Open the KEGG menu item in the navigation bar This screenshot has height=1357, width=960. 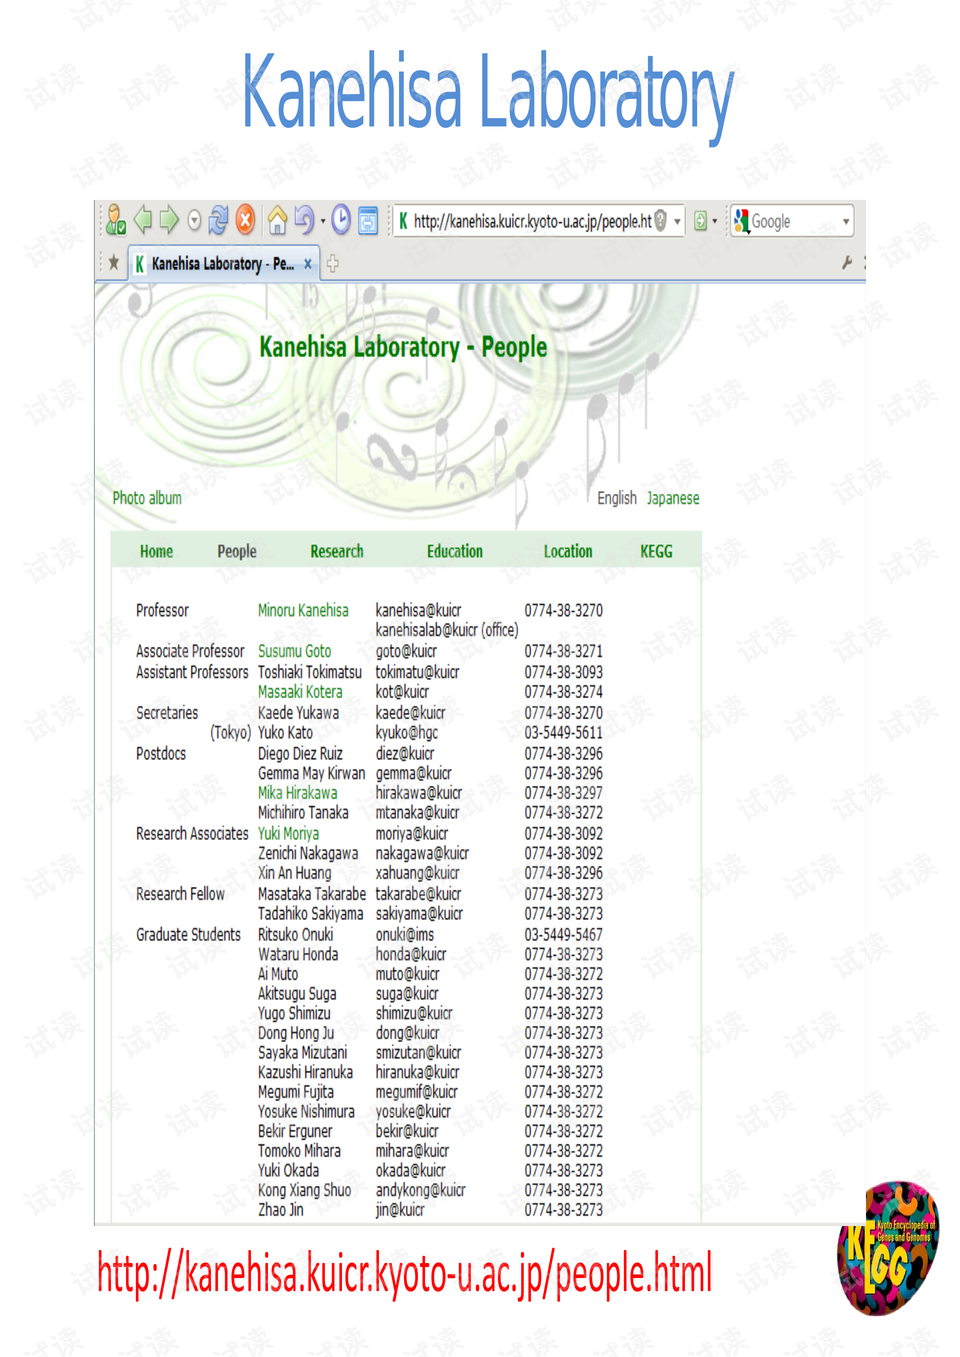click(x=657, y=551)
